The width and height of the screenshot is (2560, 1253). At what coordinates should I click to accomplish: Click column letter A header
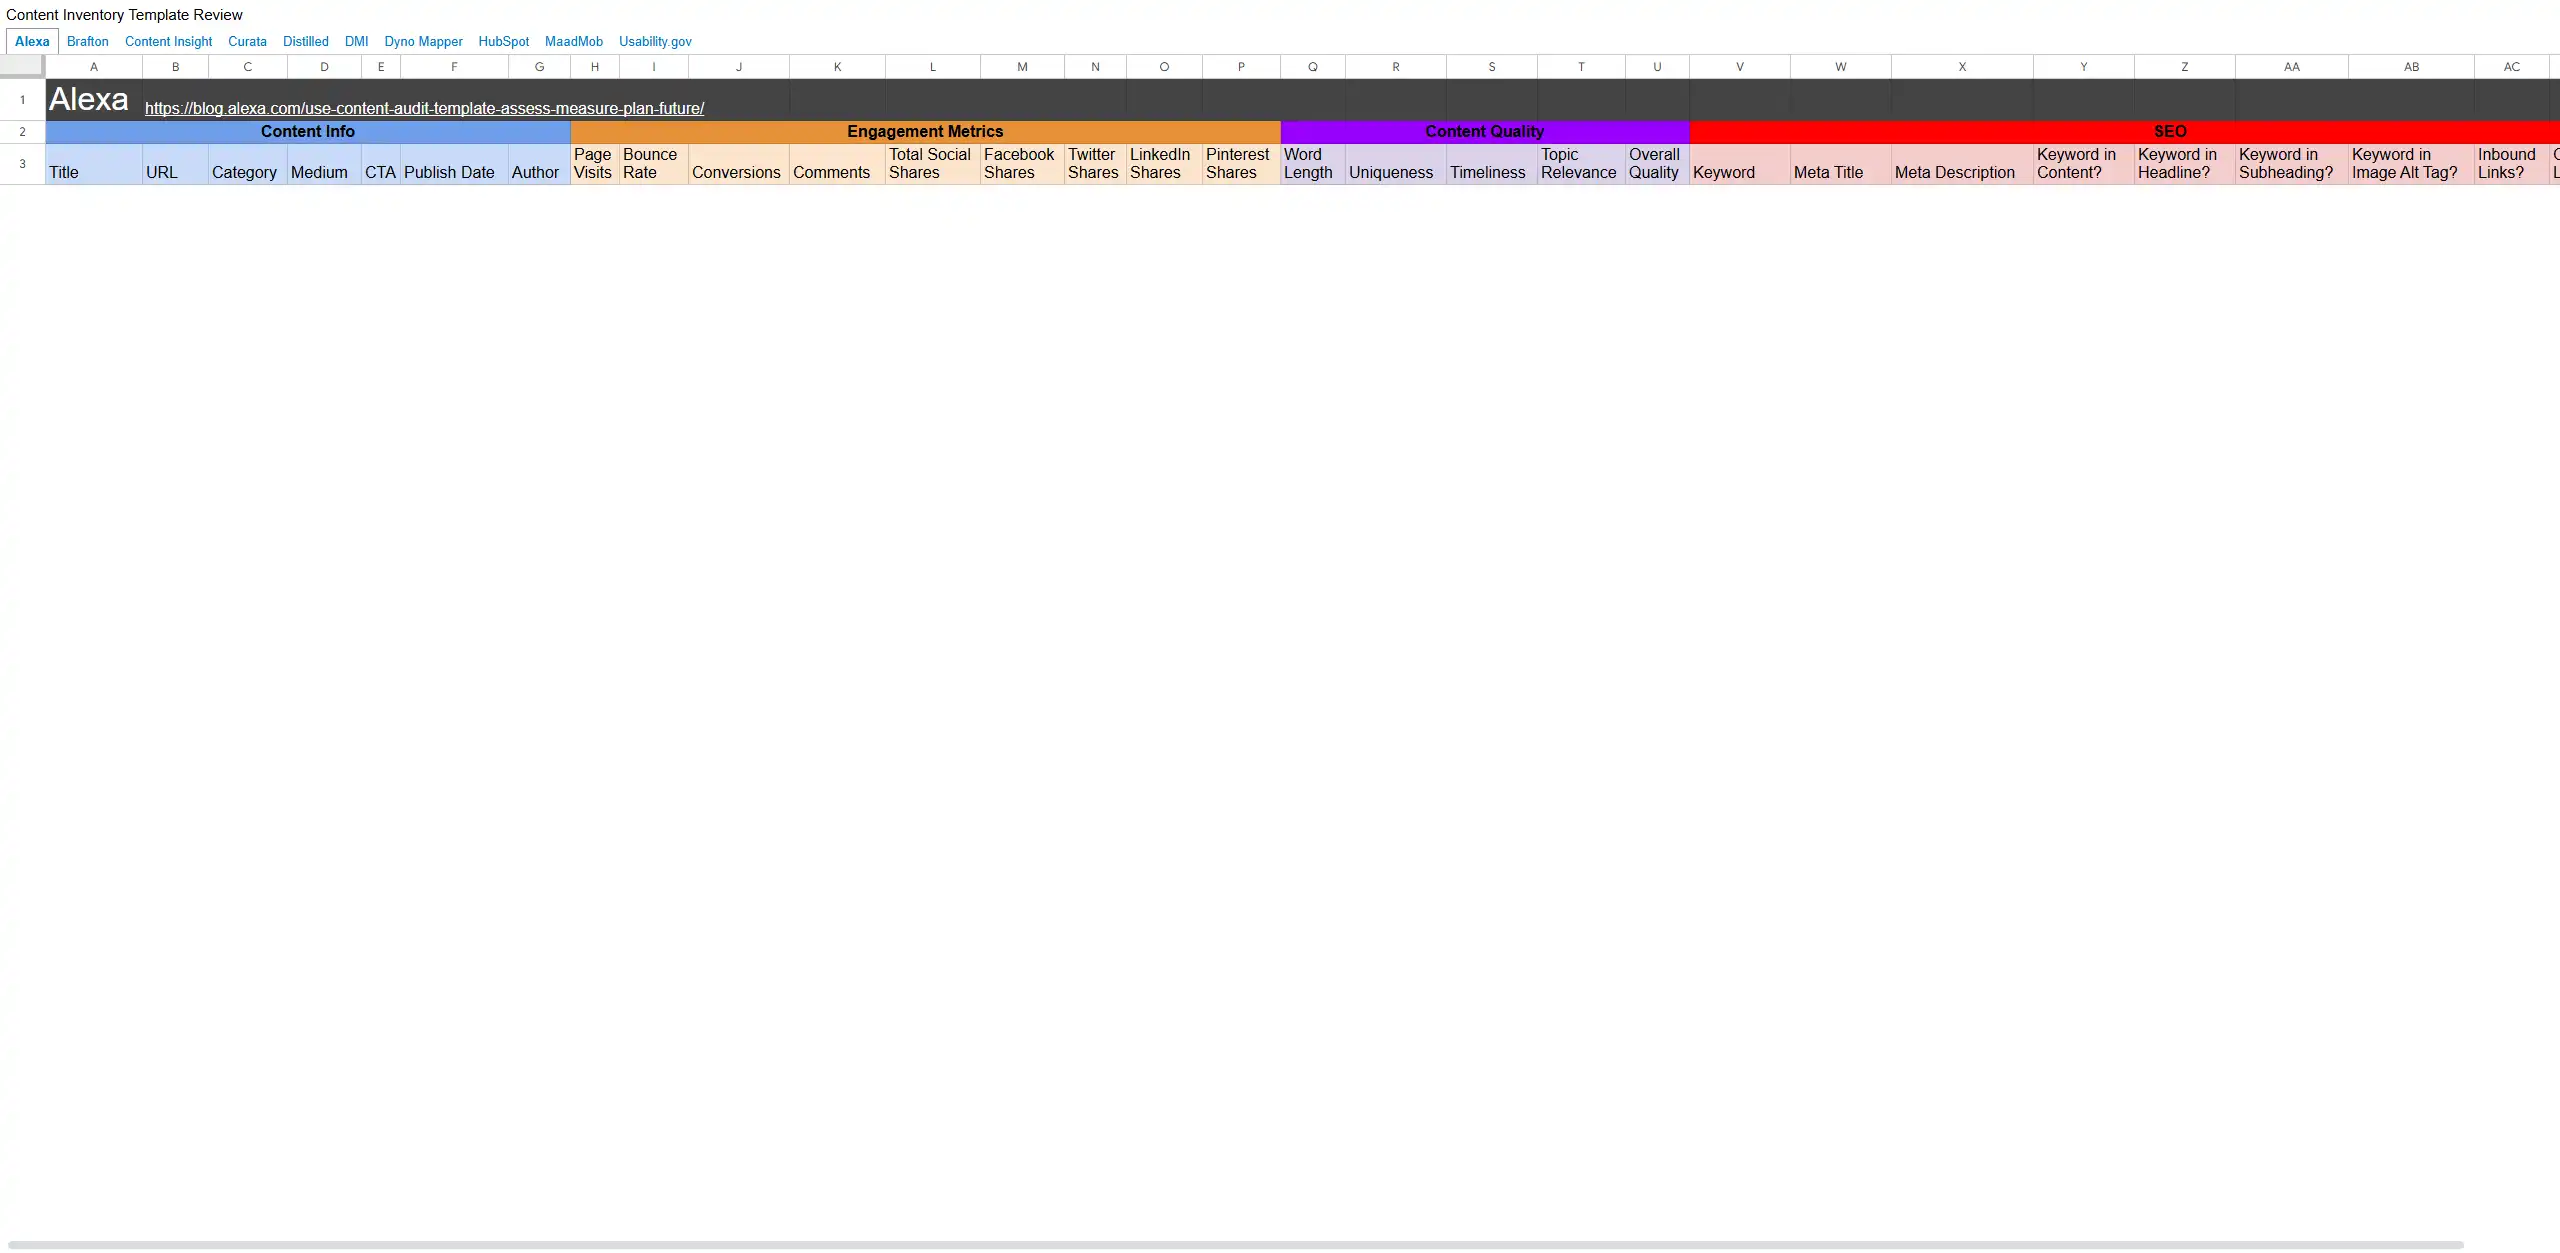click(94, 67)
